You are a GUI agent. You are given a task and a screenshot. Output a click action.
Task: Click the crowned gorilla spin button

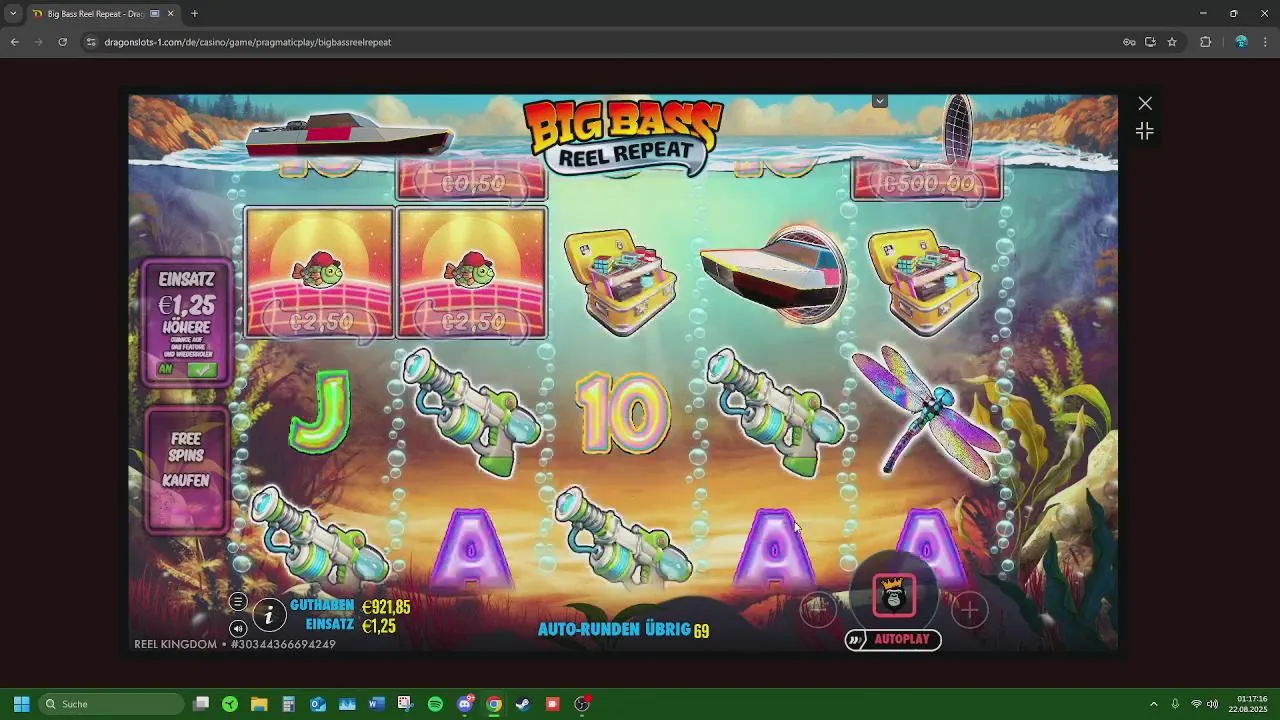pos(893,595)
